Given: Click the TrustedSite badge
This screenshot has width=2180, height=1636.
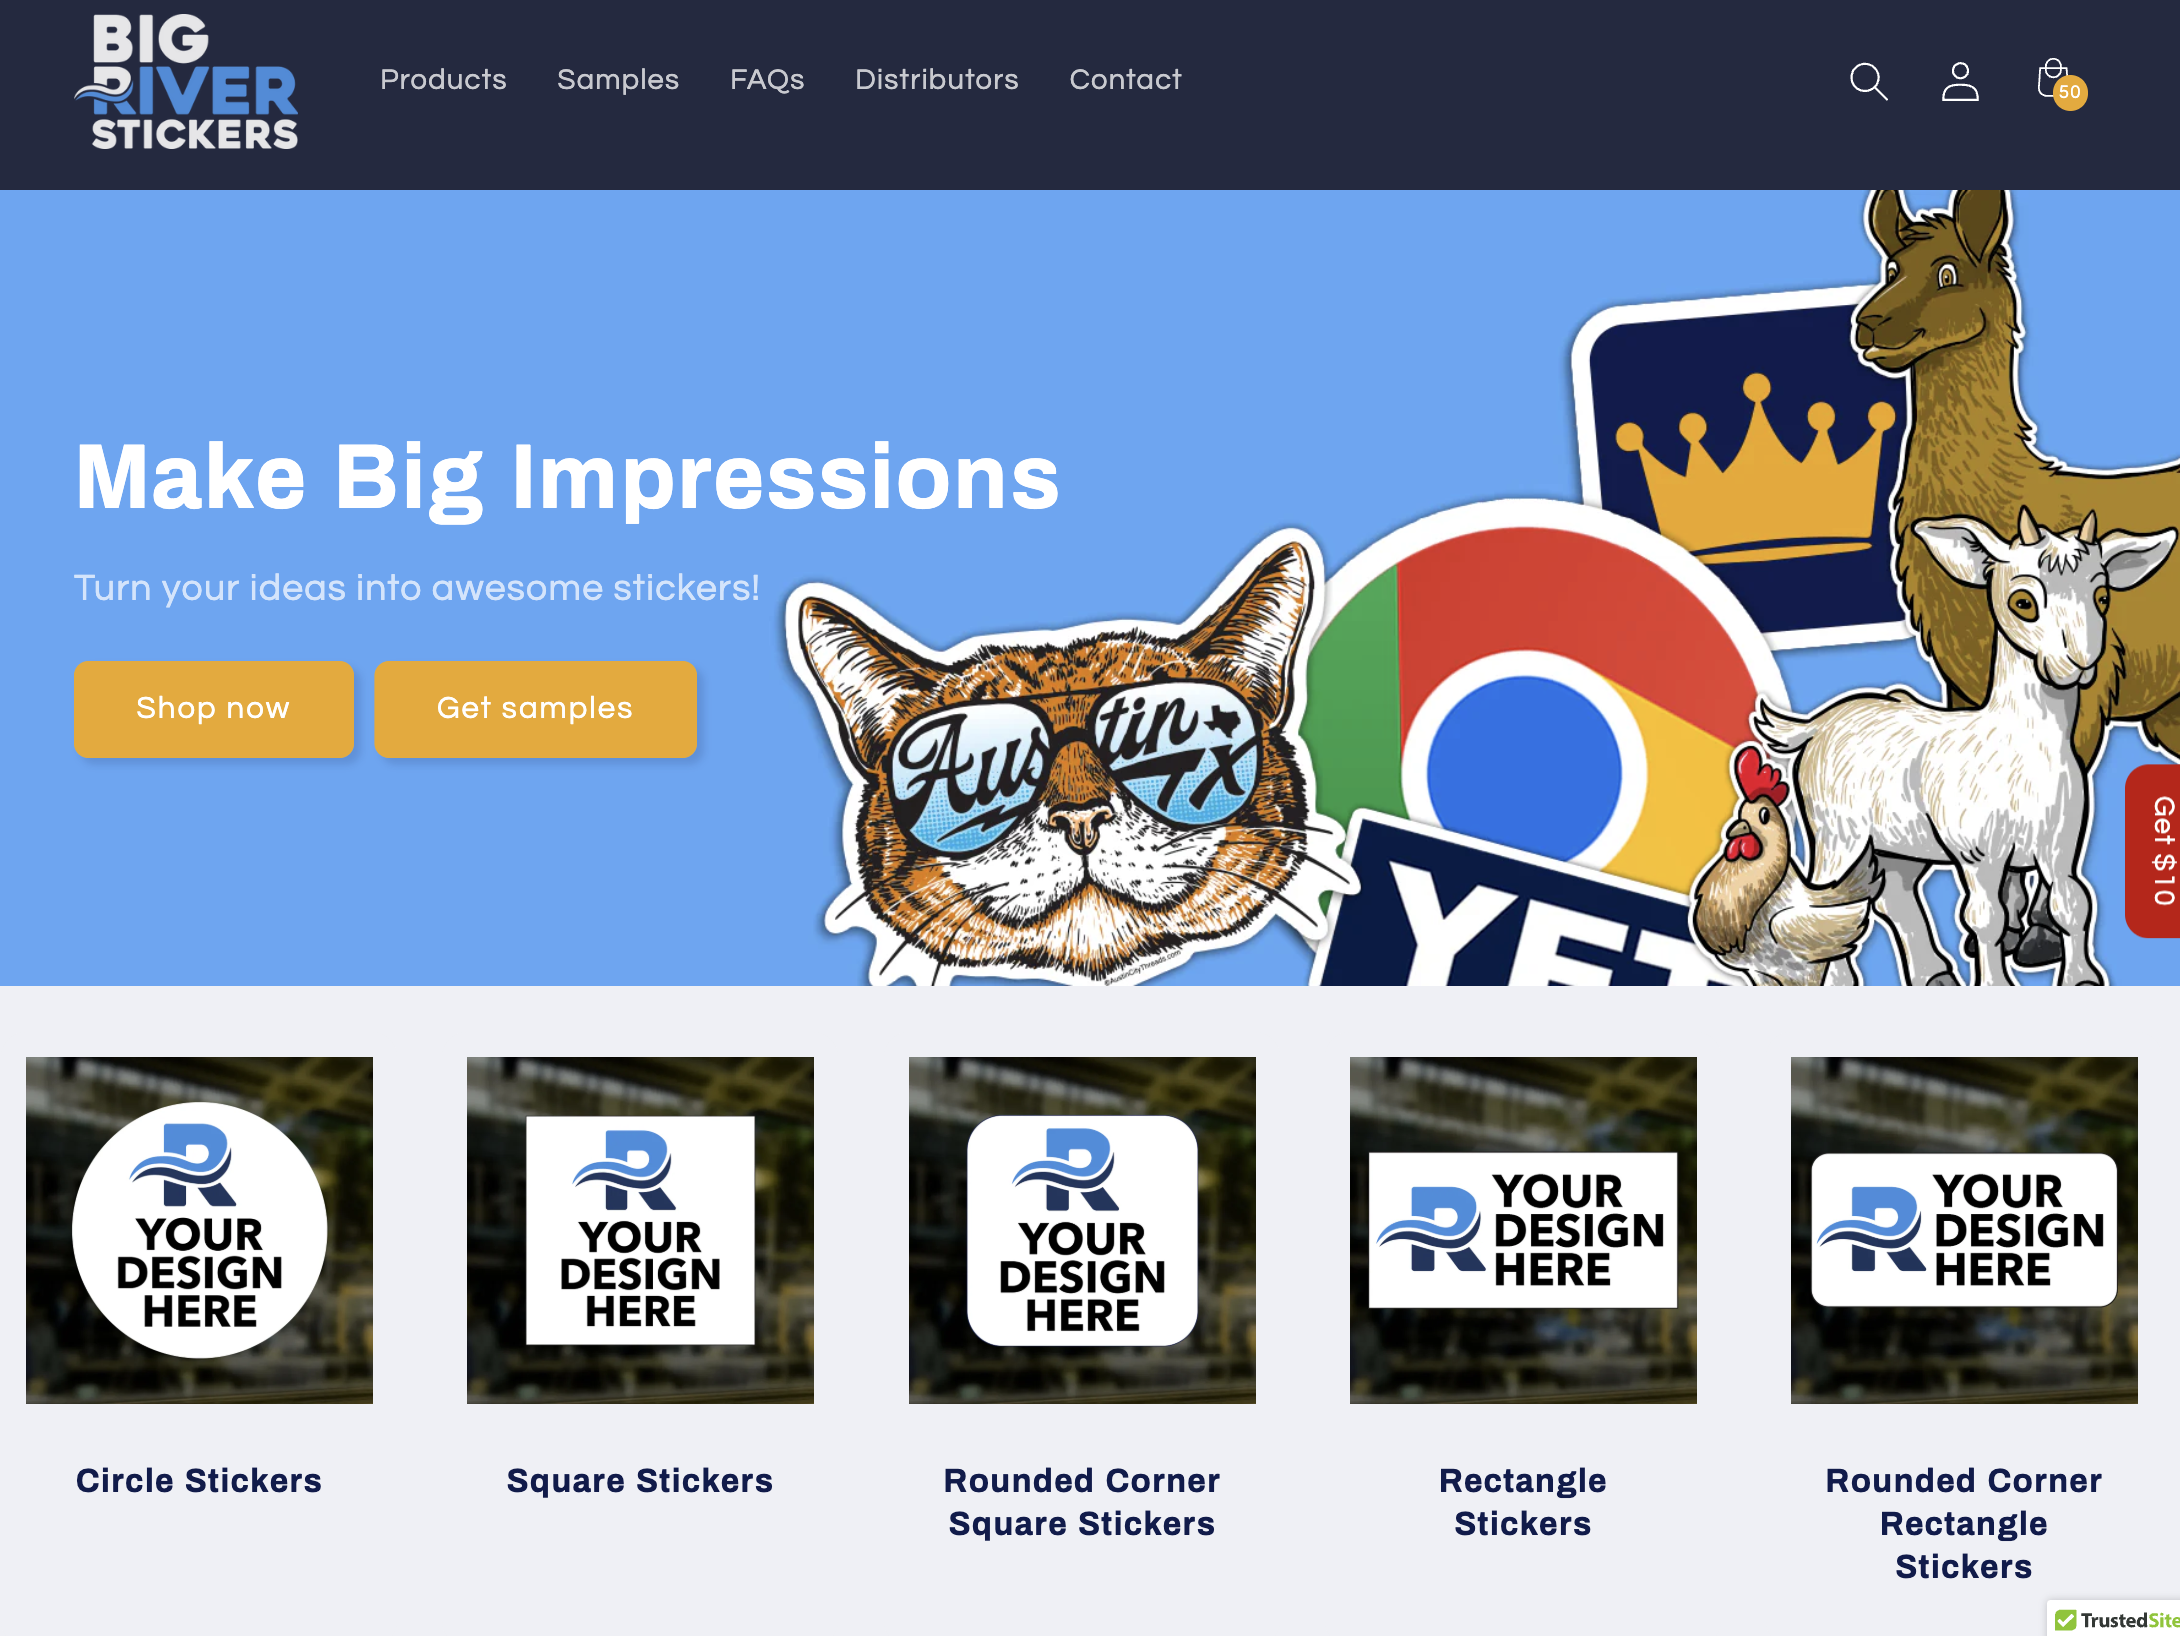Looking at the screenshot, I should 2115,1619.
